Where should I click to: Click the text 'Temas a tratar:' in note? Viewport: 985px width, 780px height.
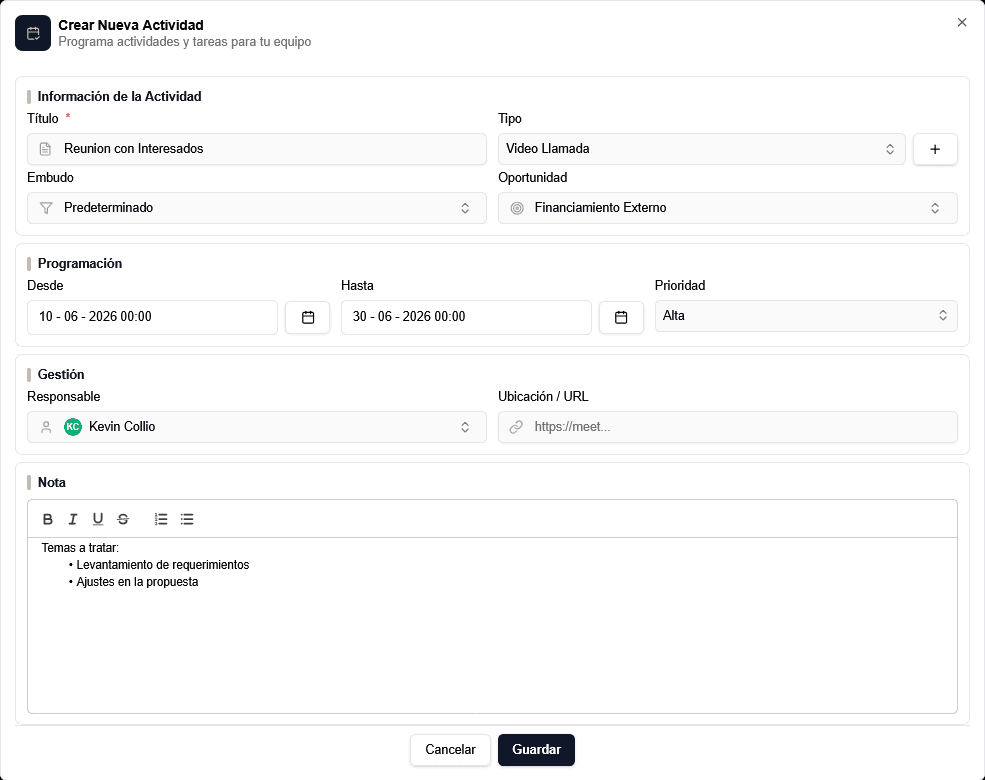[80, 548]
